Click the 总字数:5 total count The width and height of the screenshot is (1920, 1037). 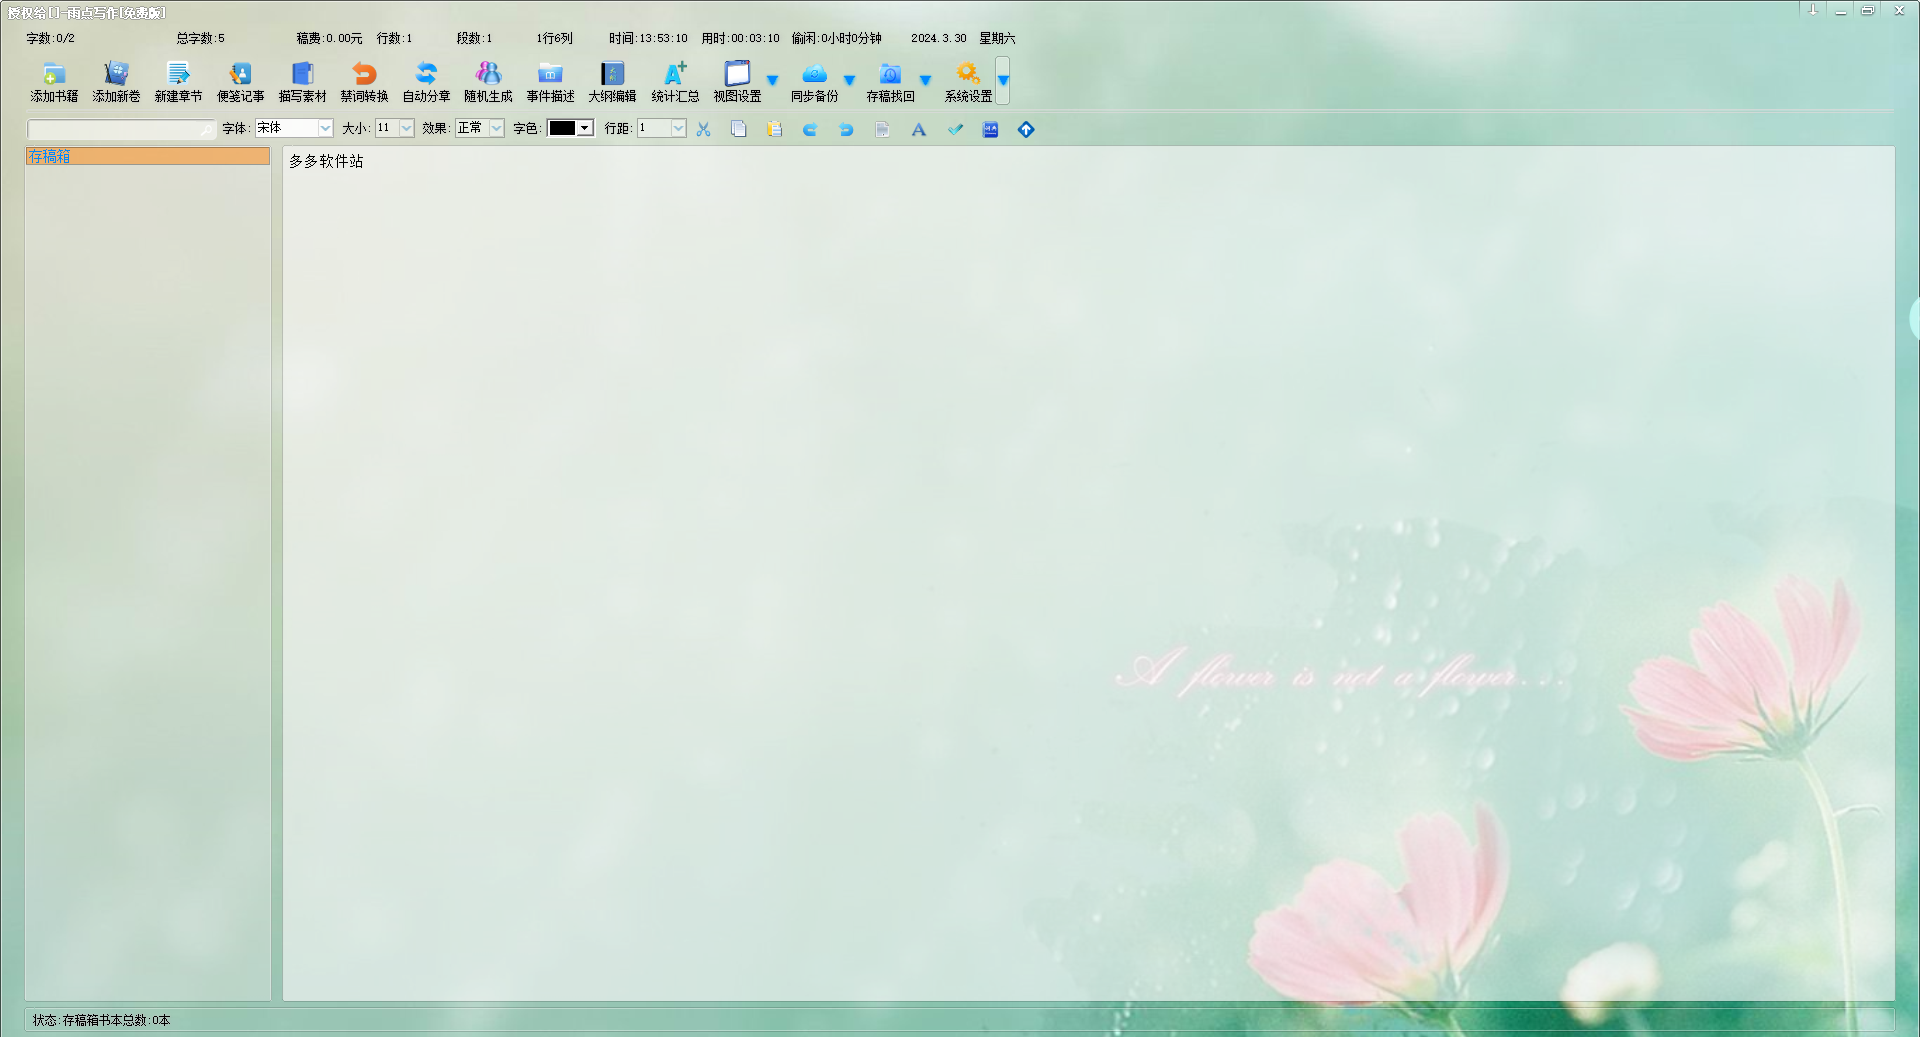[200, 38]
